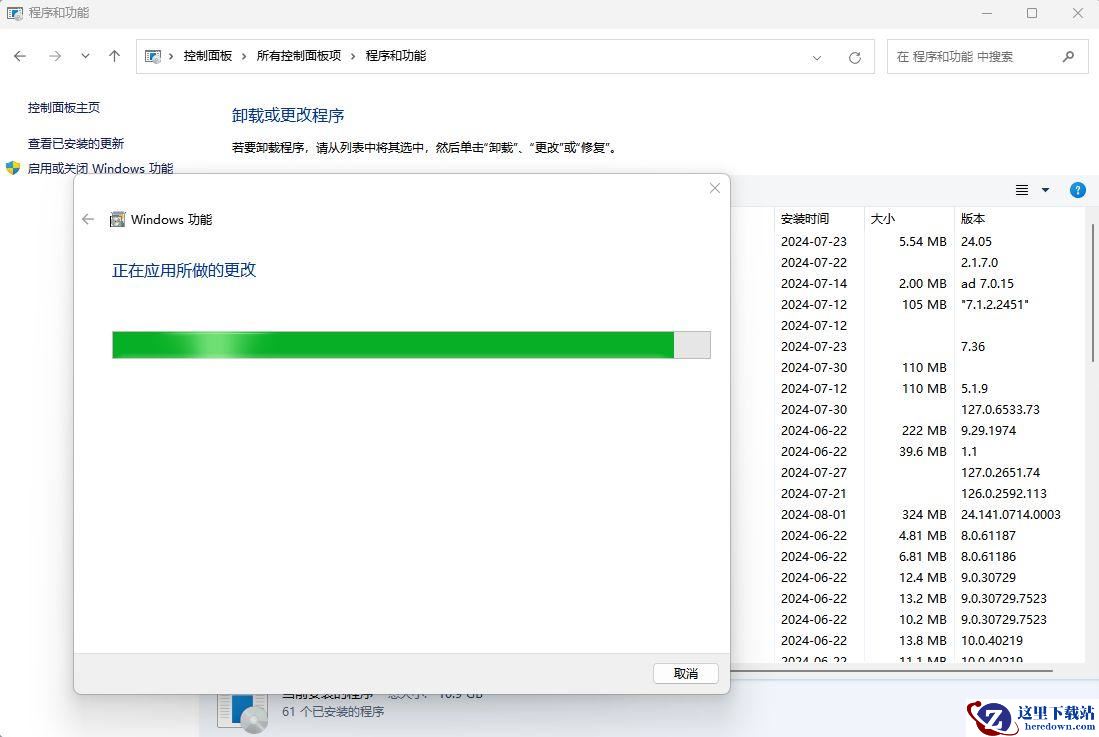The width and height of the screenshot is (1099, 737).
Task: Open the view options dropdown arrow
Action: pos(1046,190)
